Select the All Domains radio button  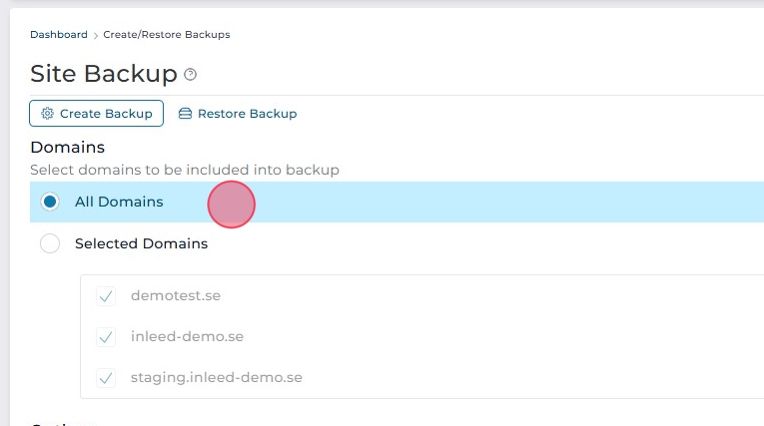pyautogui.click(x=50, y=202)
